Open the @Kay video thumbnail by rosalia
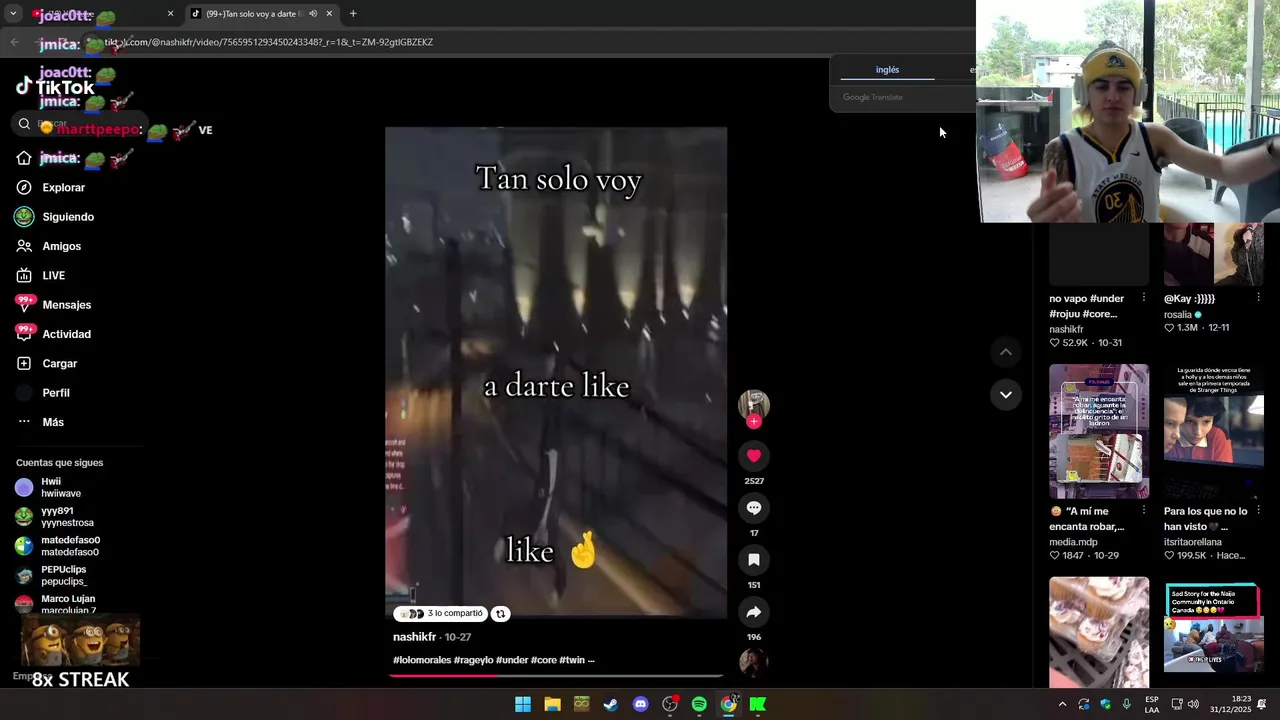Screen dimensions: 1280x720 1213,254
